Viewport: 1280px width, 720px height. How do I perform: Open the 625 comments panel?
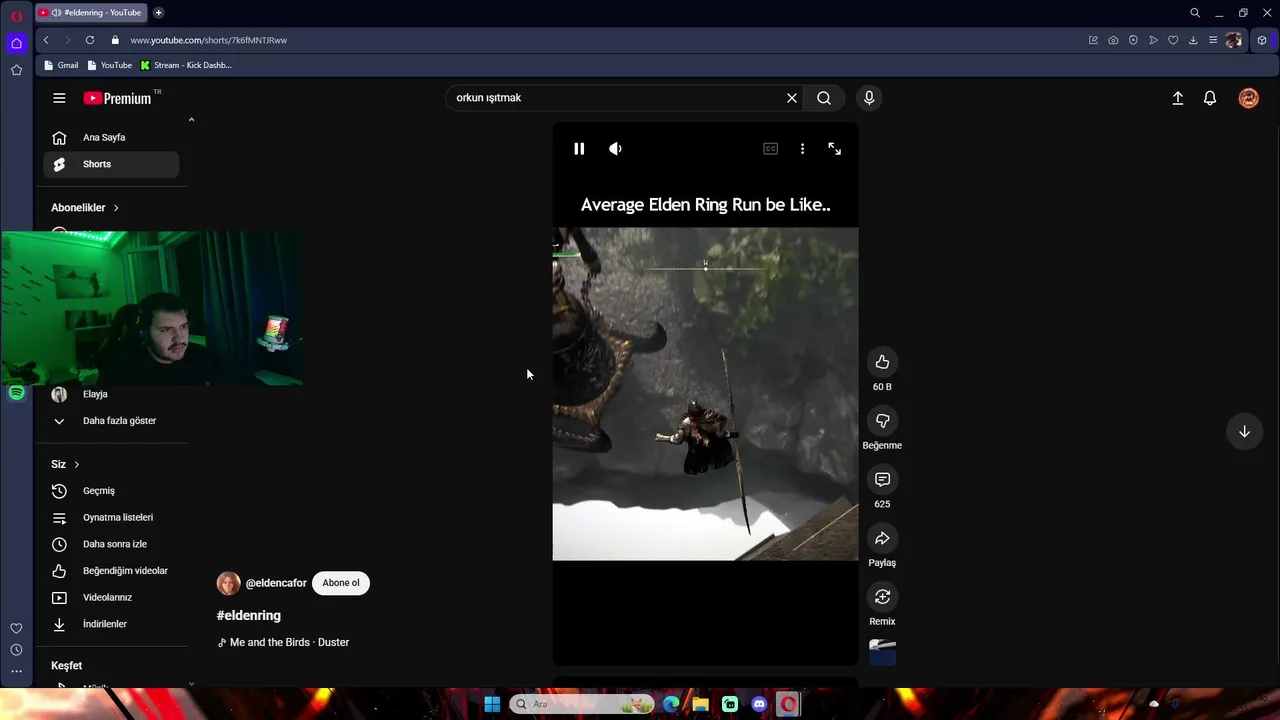click(882, 480)
